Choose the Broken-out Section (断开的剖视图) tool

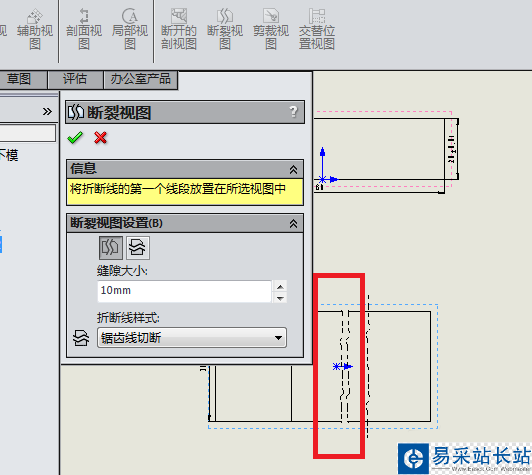179,30
